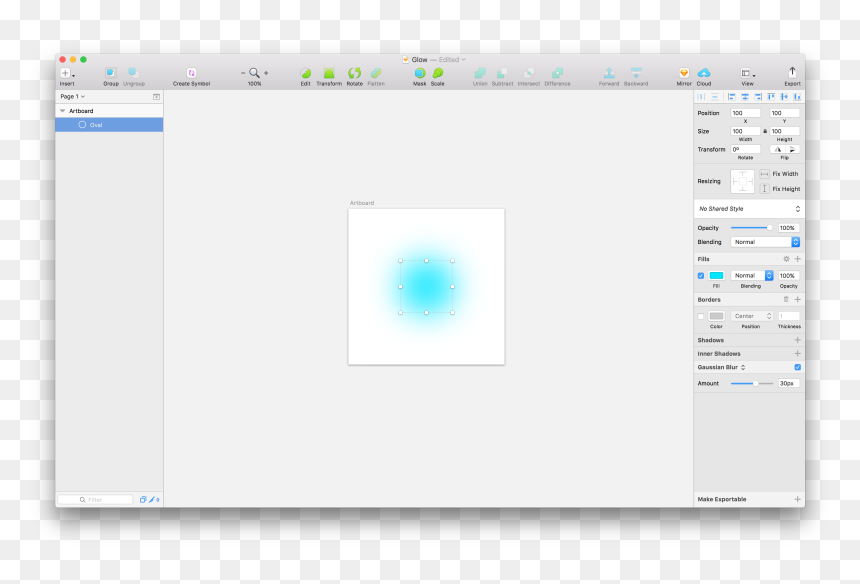The image size is (860, 584).
Task: Open Sketch Cloud sharing
Action: pos(704,73)
